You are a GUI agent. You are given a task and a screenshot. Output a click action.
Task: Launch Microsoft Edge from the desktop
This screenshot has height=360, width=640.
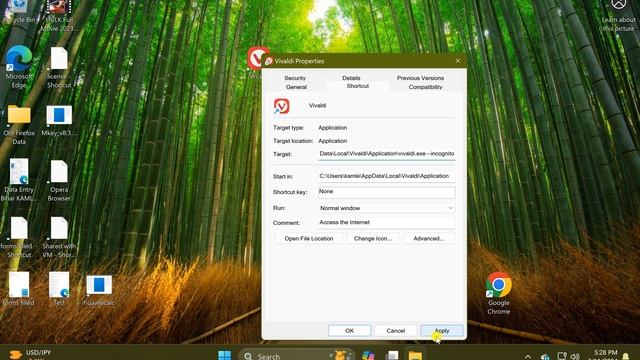tap(19, 67)
